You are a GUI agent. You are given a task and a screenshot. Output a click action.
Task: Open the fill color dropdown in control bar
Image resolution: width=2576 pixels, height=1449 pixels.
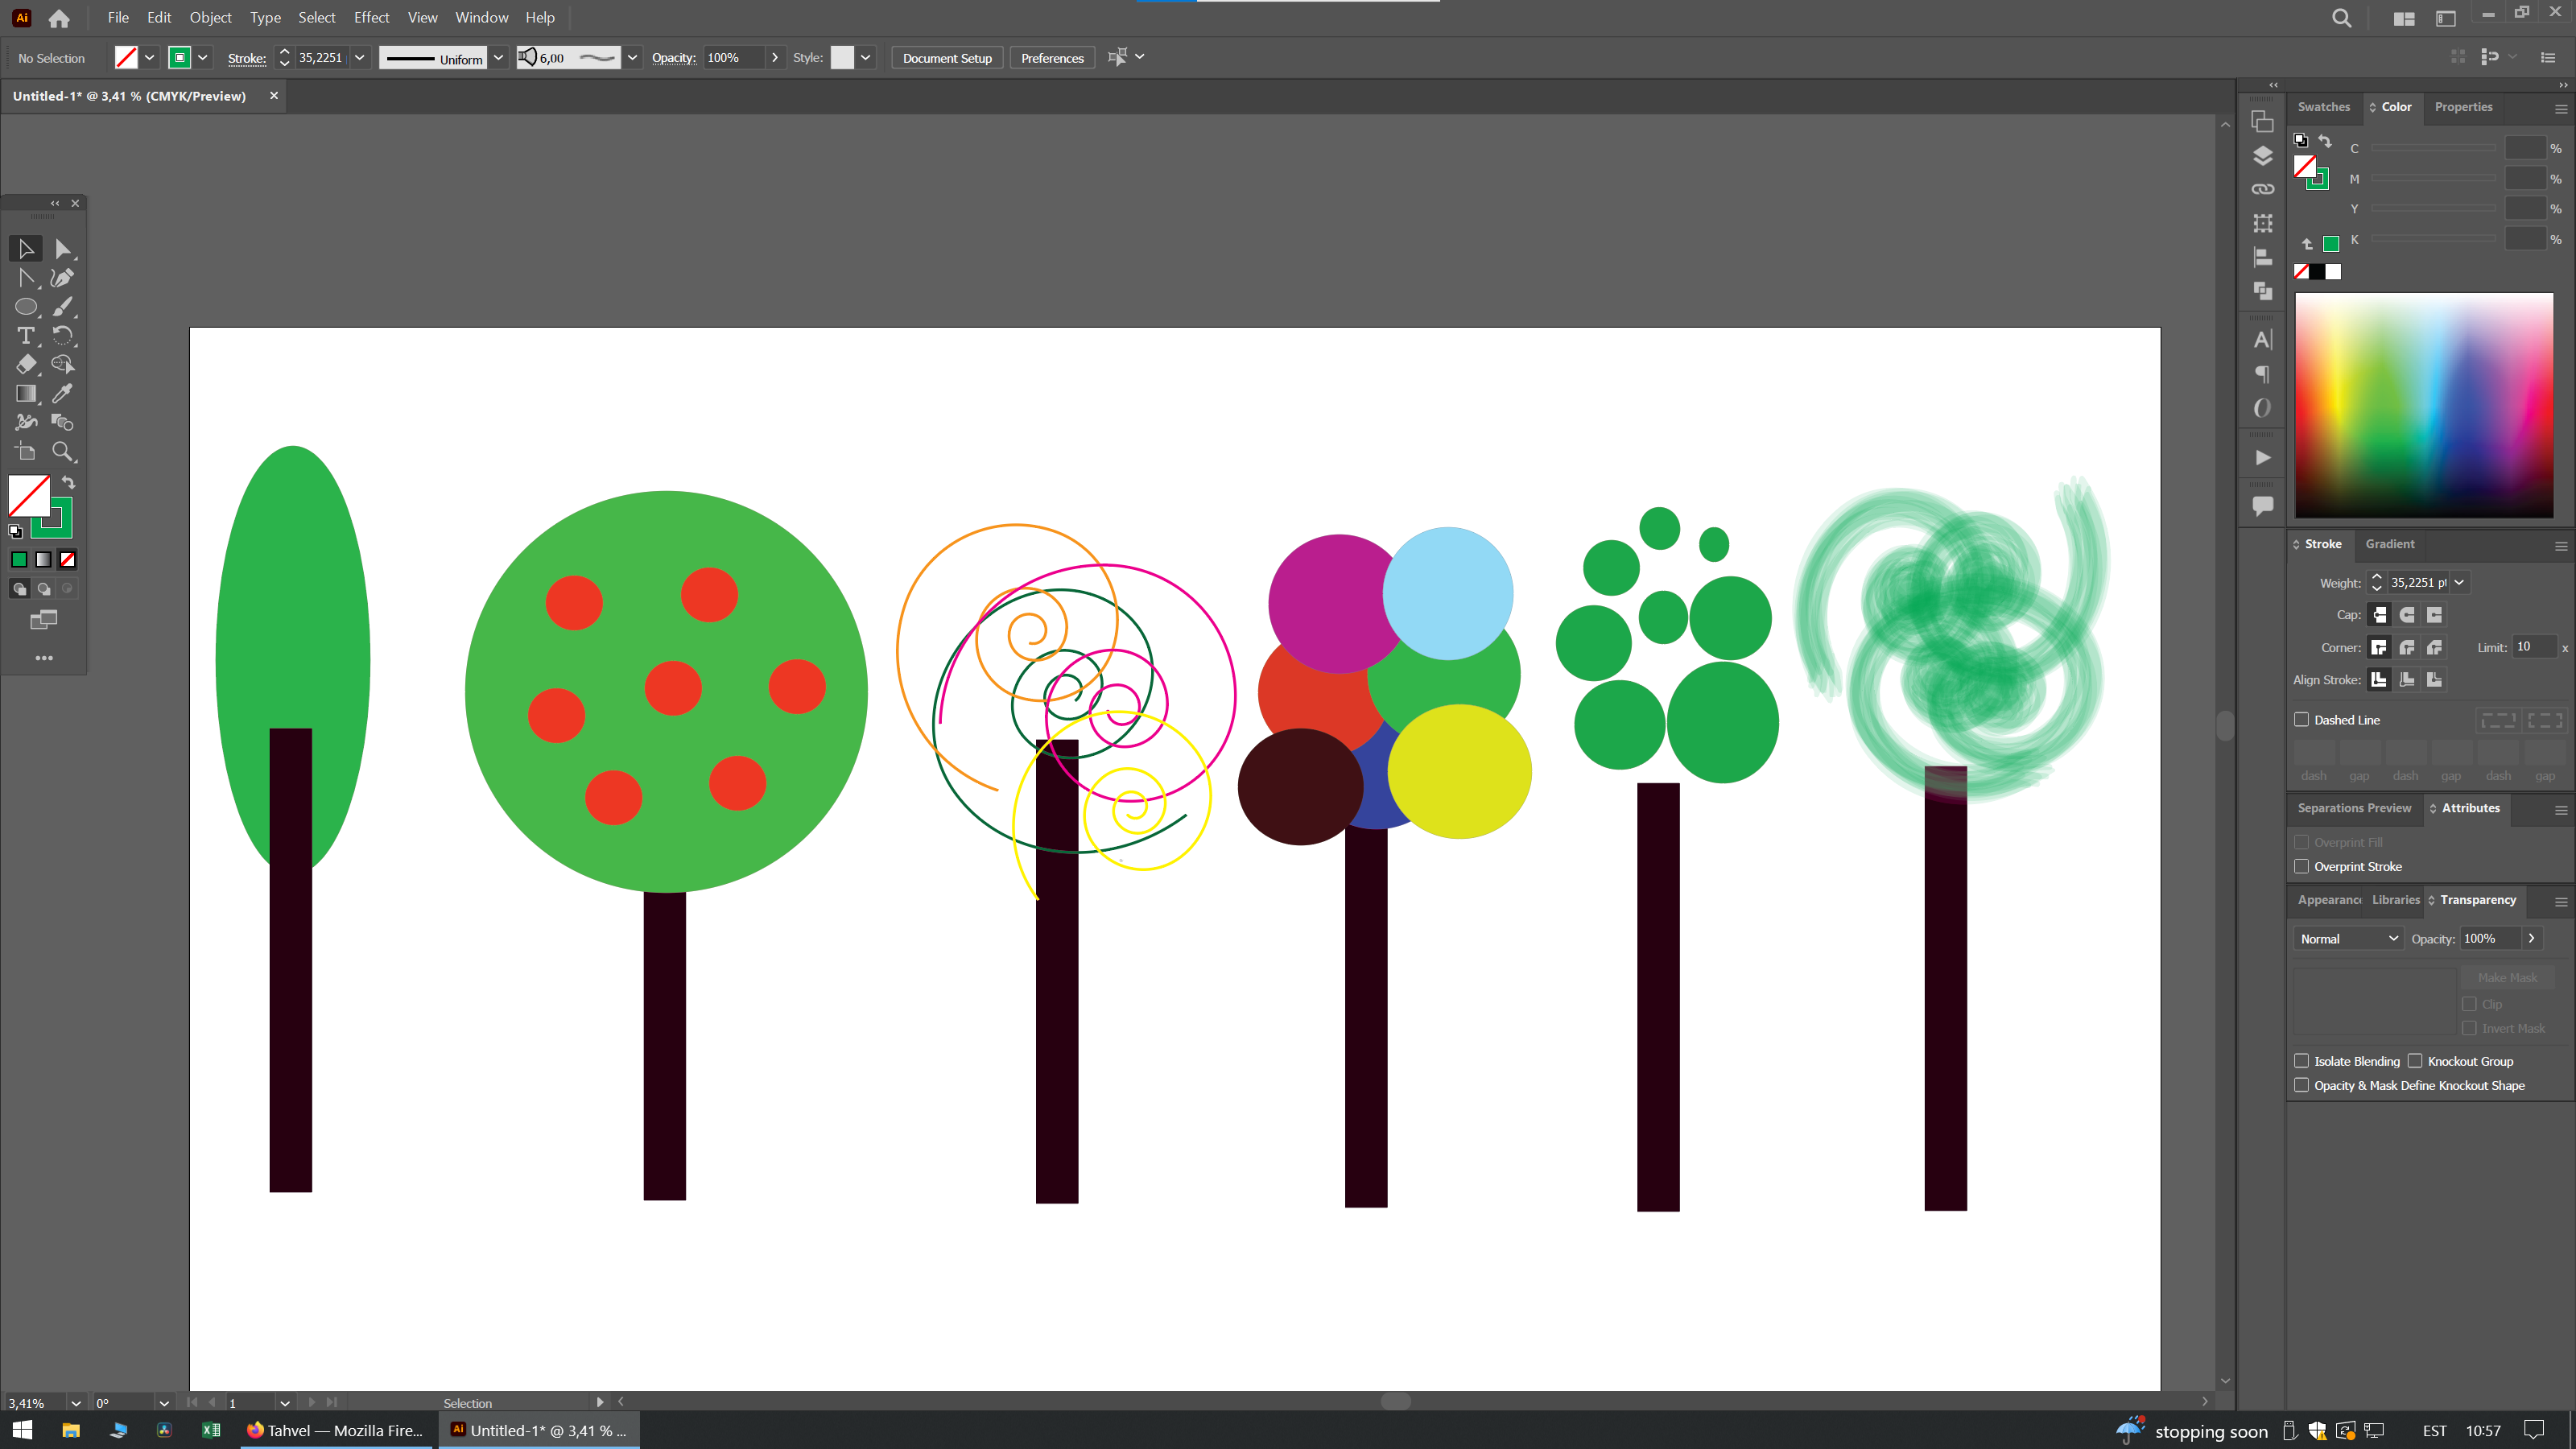pos(149,57)
